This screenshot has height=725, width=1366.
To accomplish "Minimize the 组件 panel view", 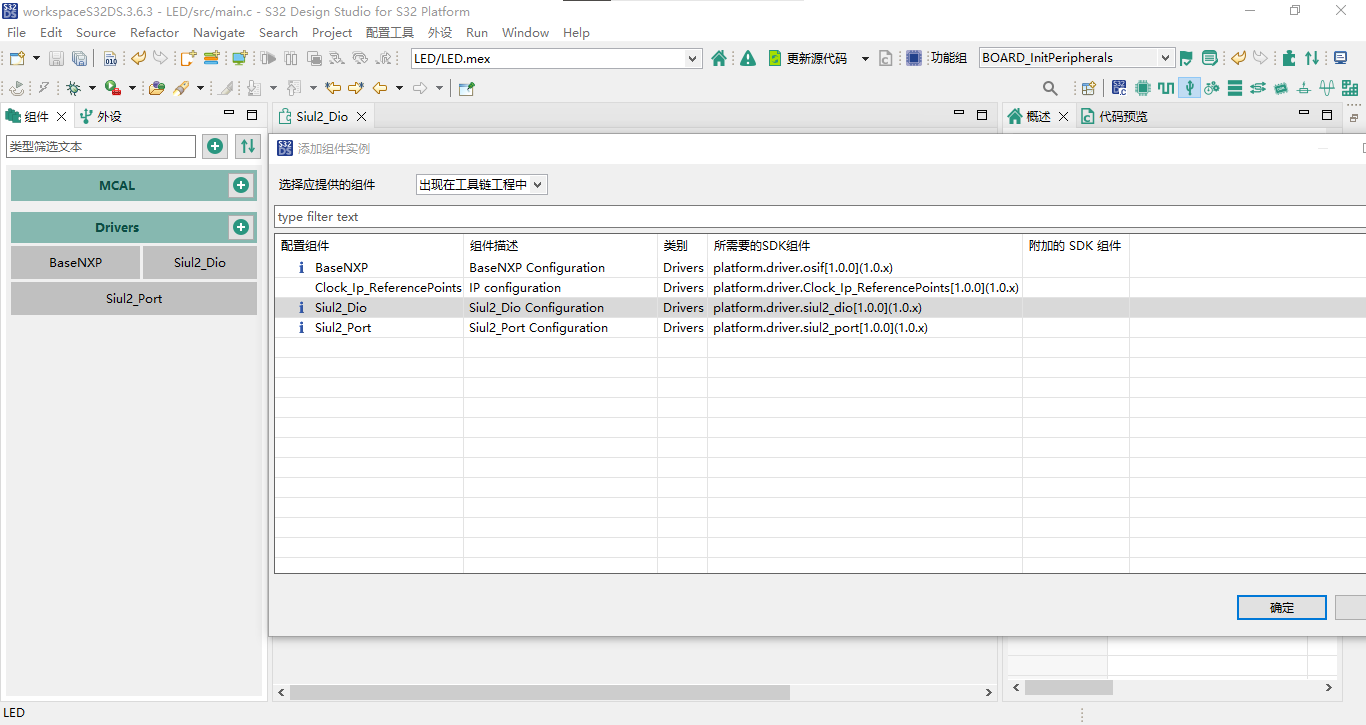I will click(229, 115).
